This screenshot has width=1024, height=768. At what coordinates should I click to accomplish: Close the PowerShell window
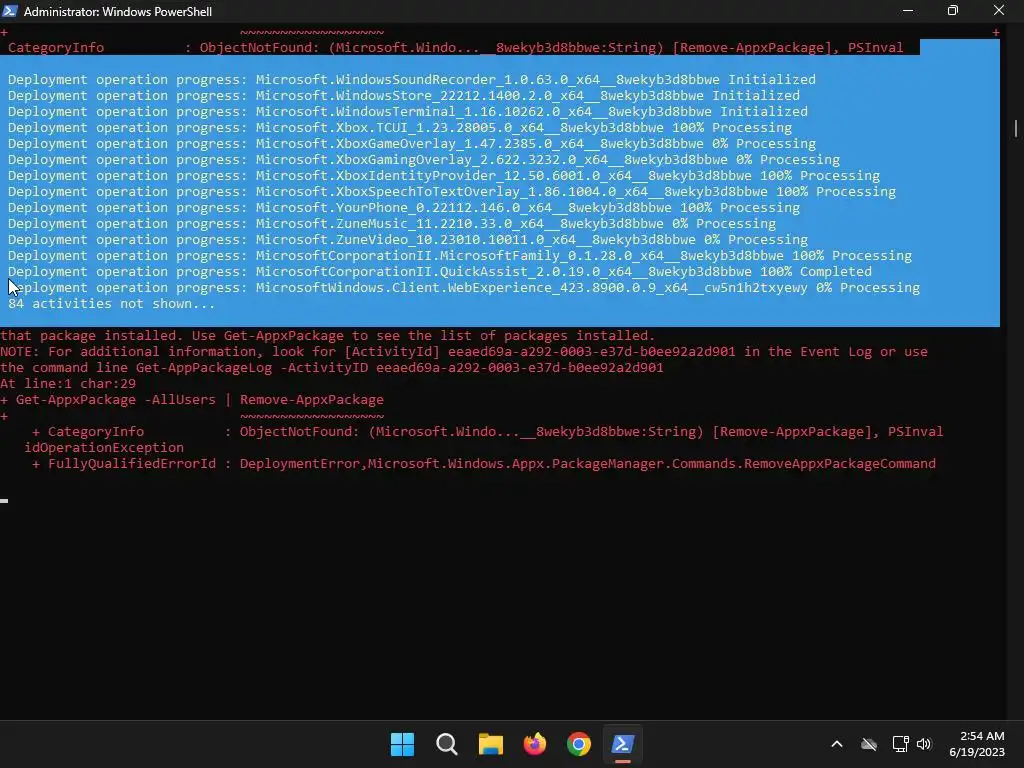(999, 10)
